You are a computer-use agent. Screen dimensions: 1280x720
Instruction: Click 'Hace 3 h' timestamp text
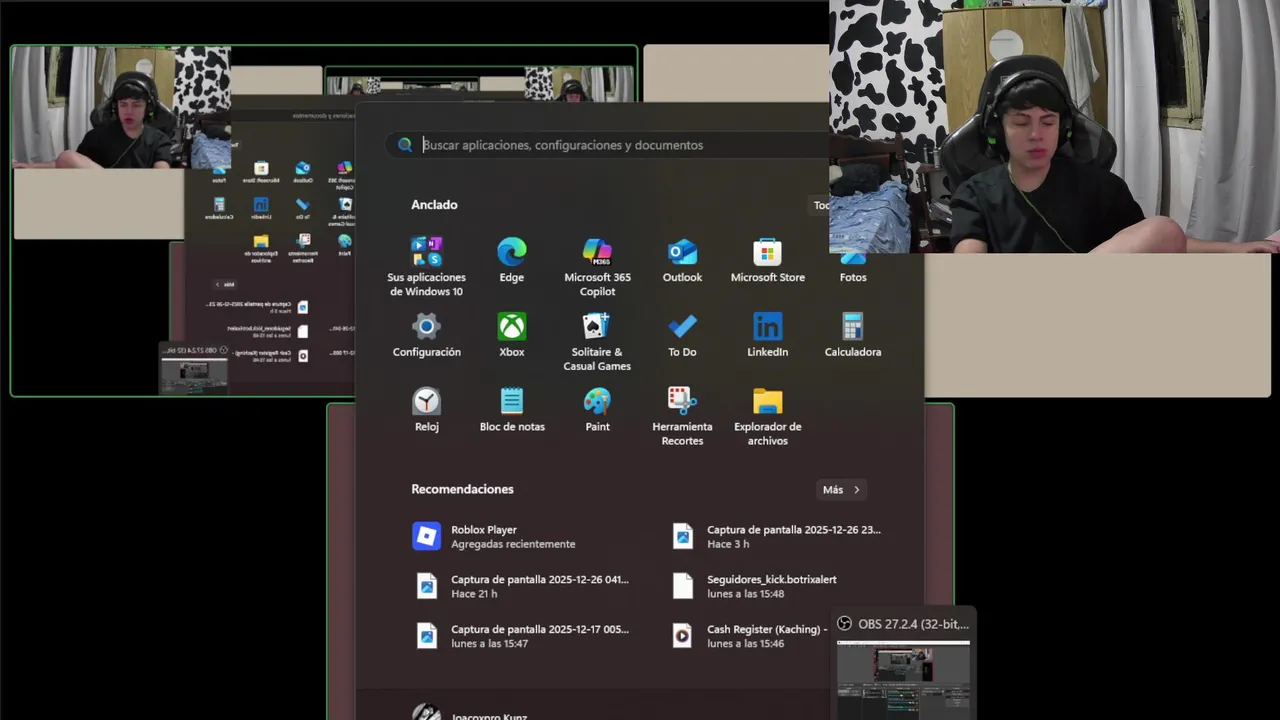(728, 544)
